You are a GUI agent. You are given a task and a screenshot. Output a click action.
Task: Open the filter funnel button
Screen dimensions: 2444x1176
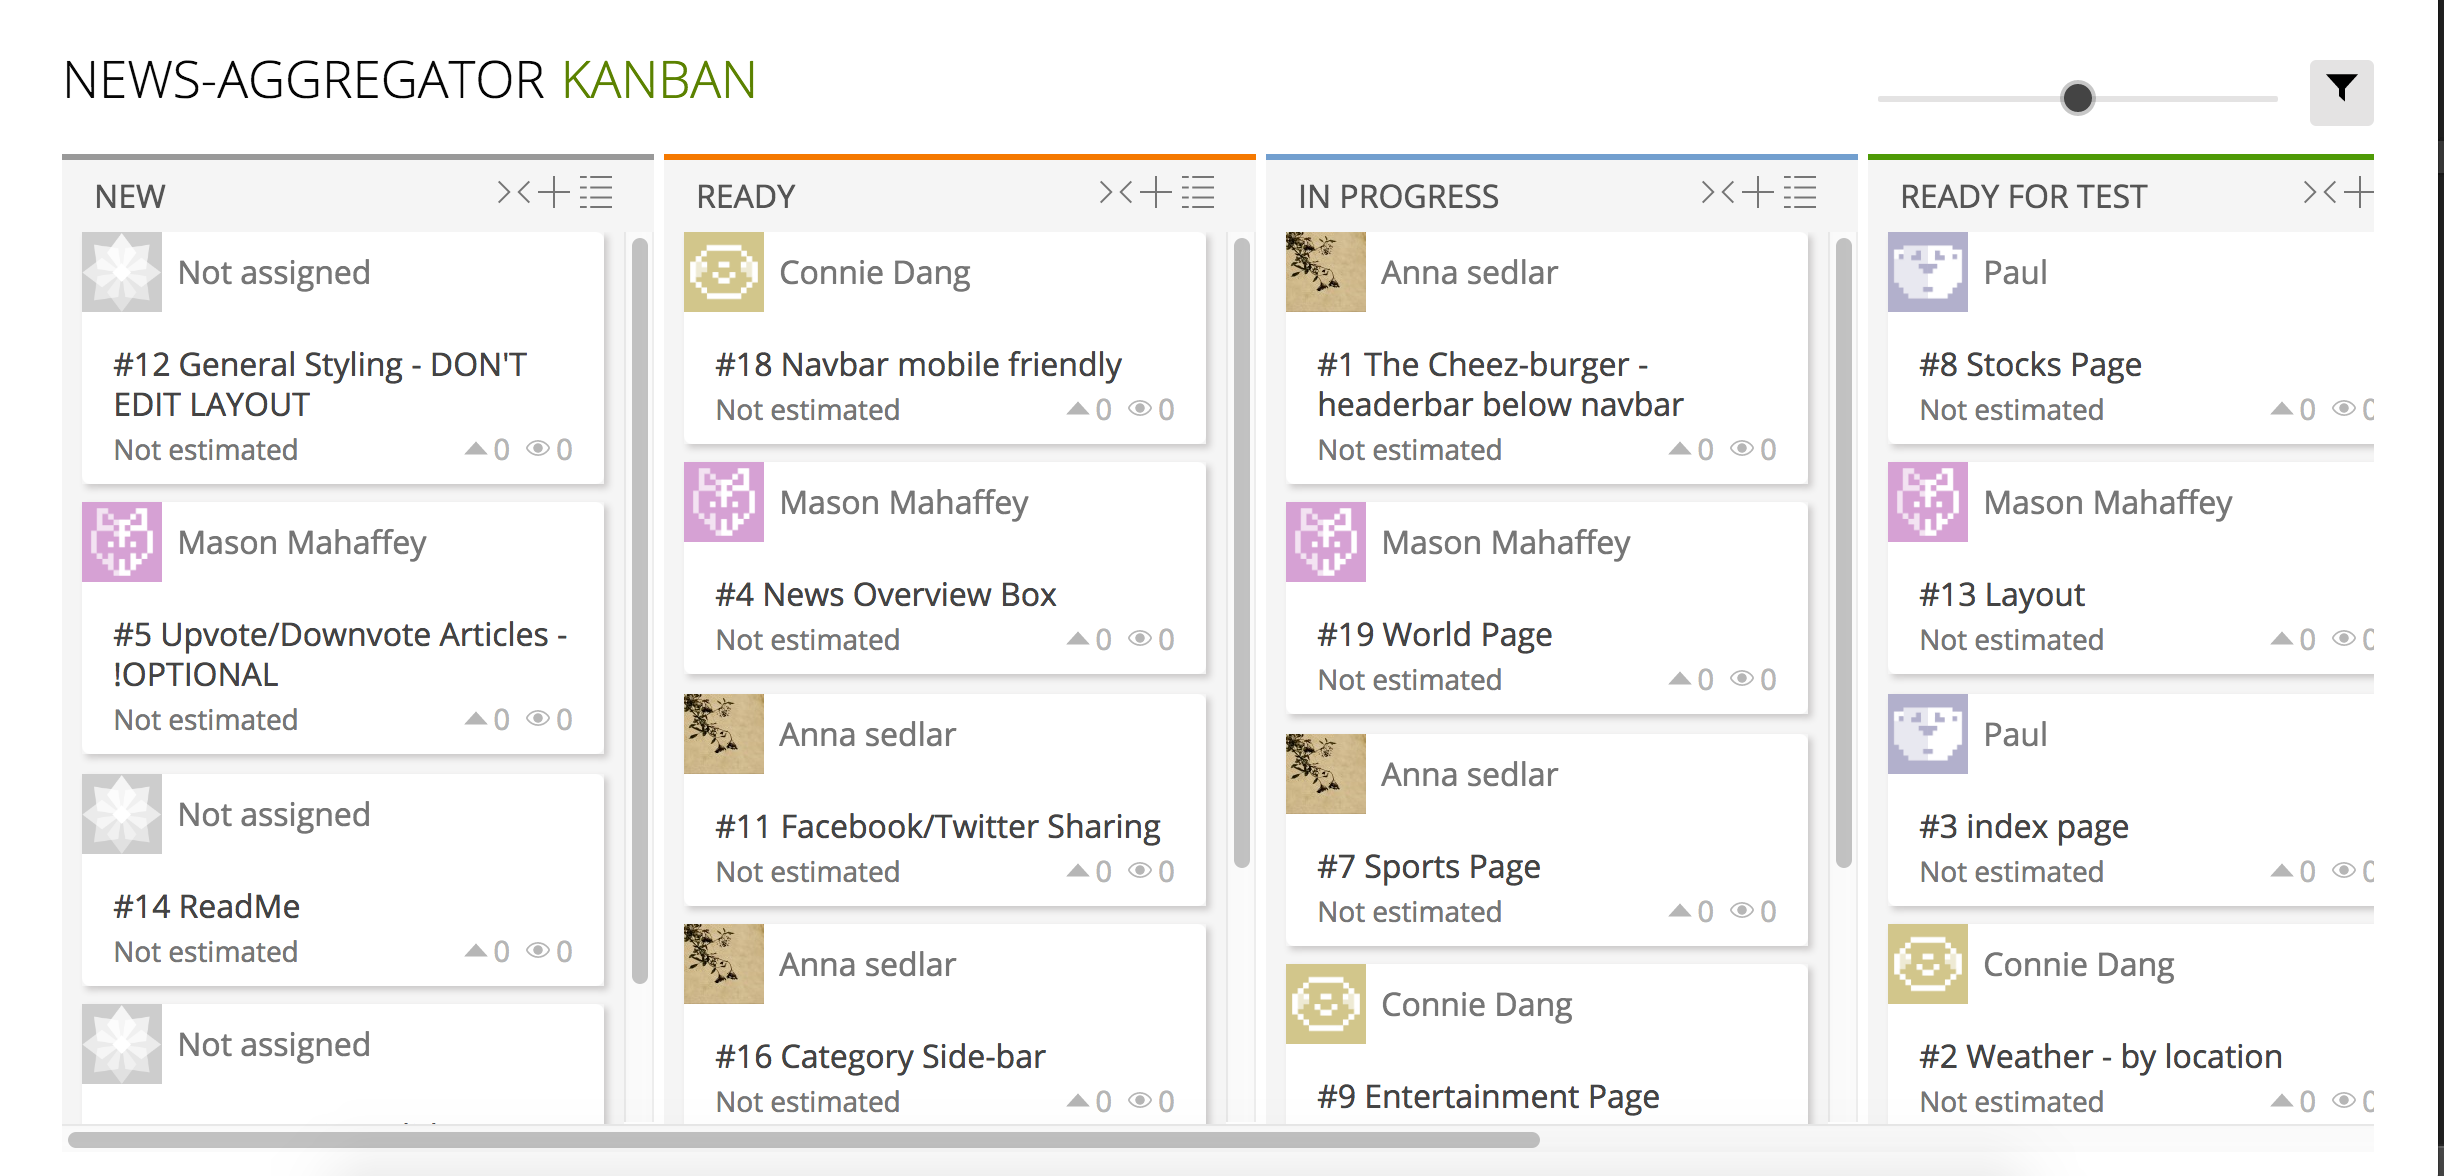[x=2340, y=91]
